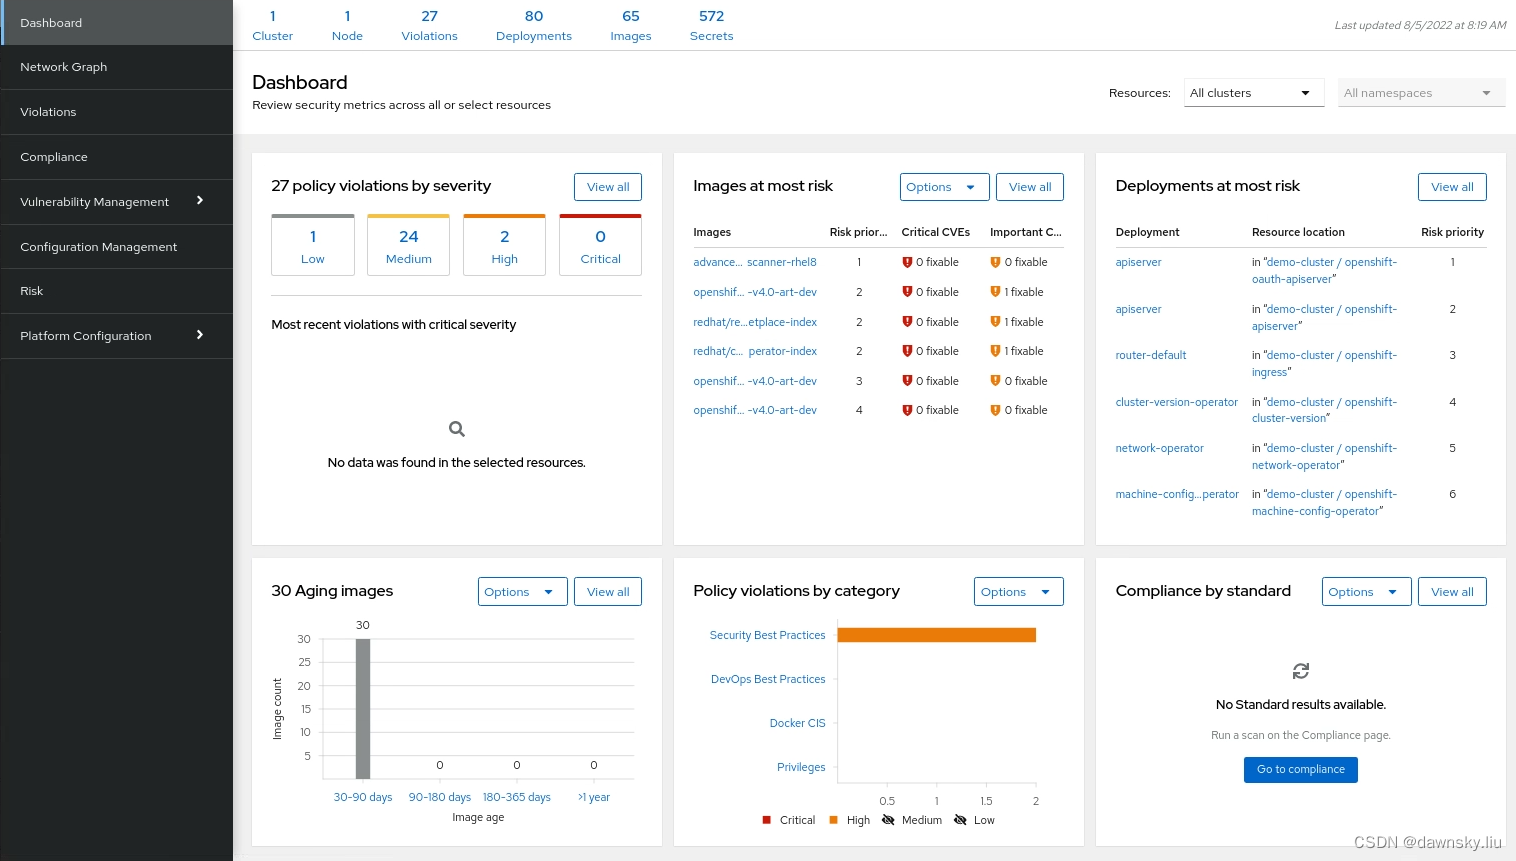Open router-default deployment link
Viewport: 1516px width, 861px height.
tap(1151, 355)
